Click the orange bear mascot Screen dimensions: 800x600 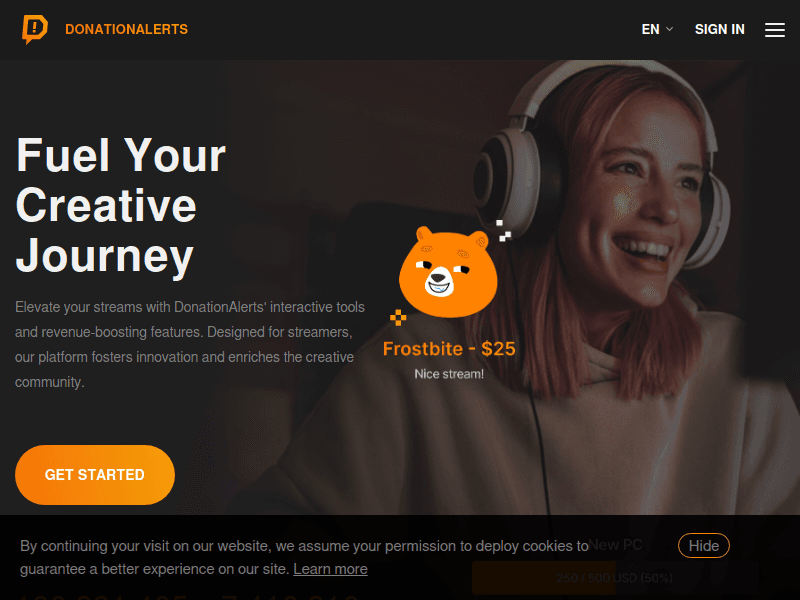click(448, 272)
